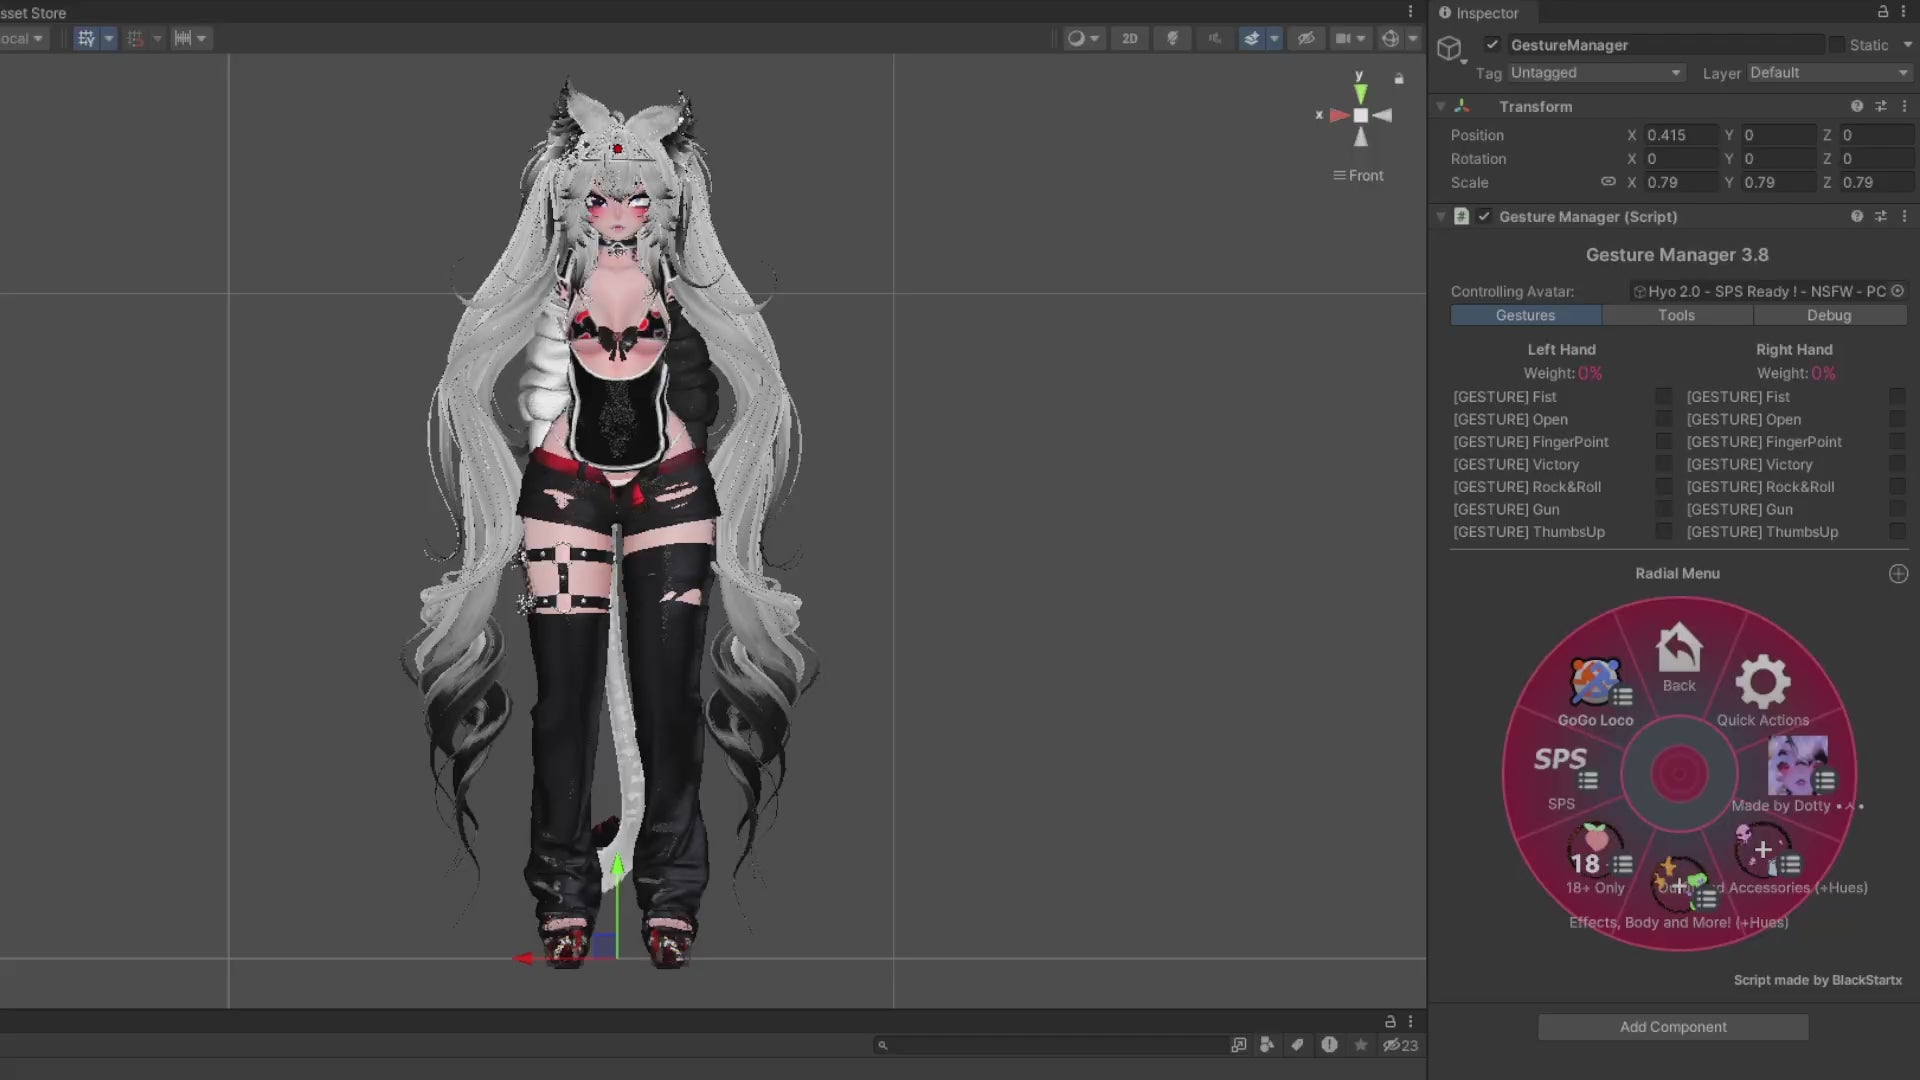
Task: Enable the Static checkbox
Action: click(1837, 45)
